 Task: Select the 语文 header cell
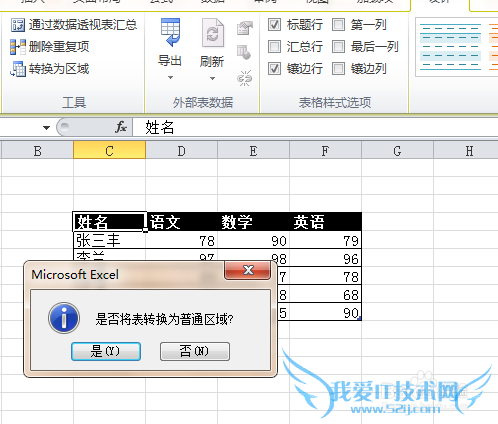tap(182, 222)
